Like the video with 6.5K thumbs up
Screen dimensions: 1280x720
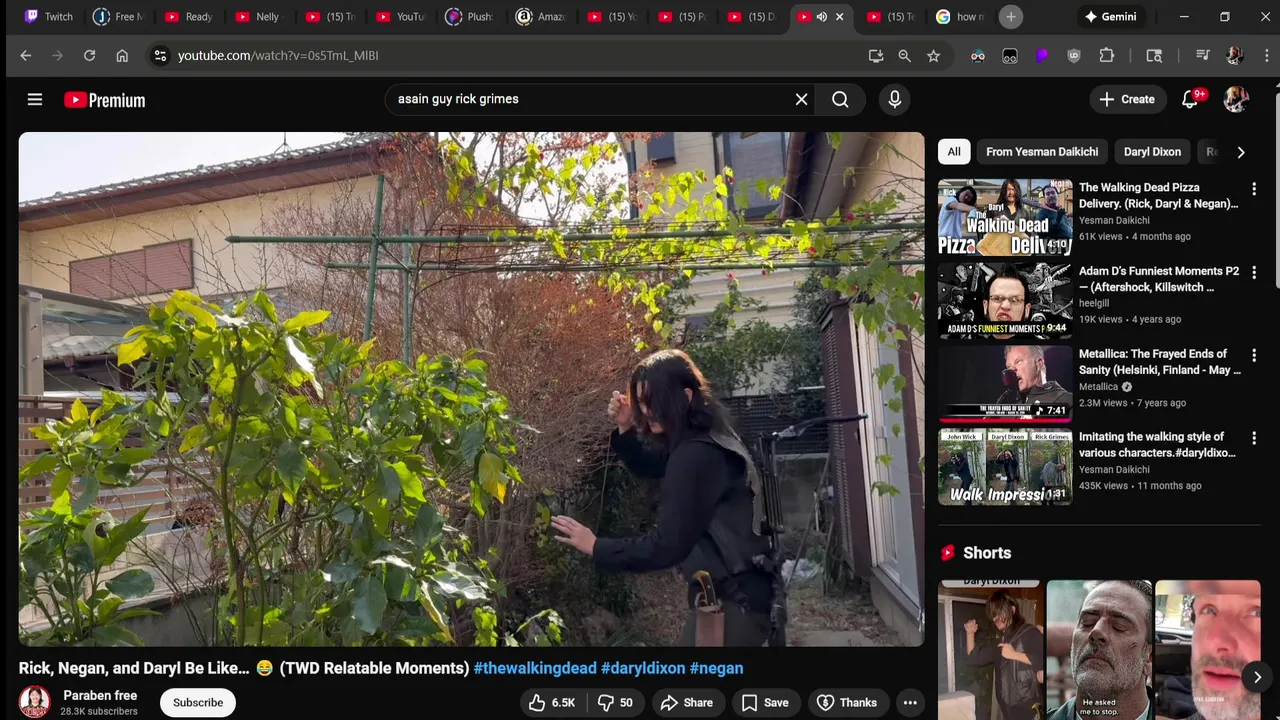click(551, 702)
